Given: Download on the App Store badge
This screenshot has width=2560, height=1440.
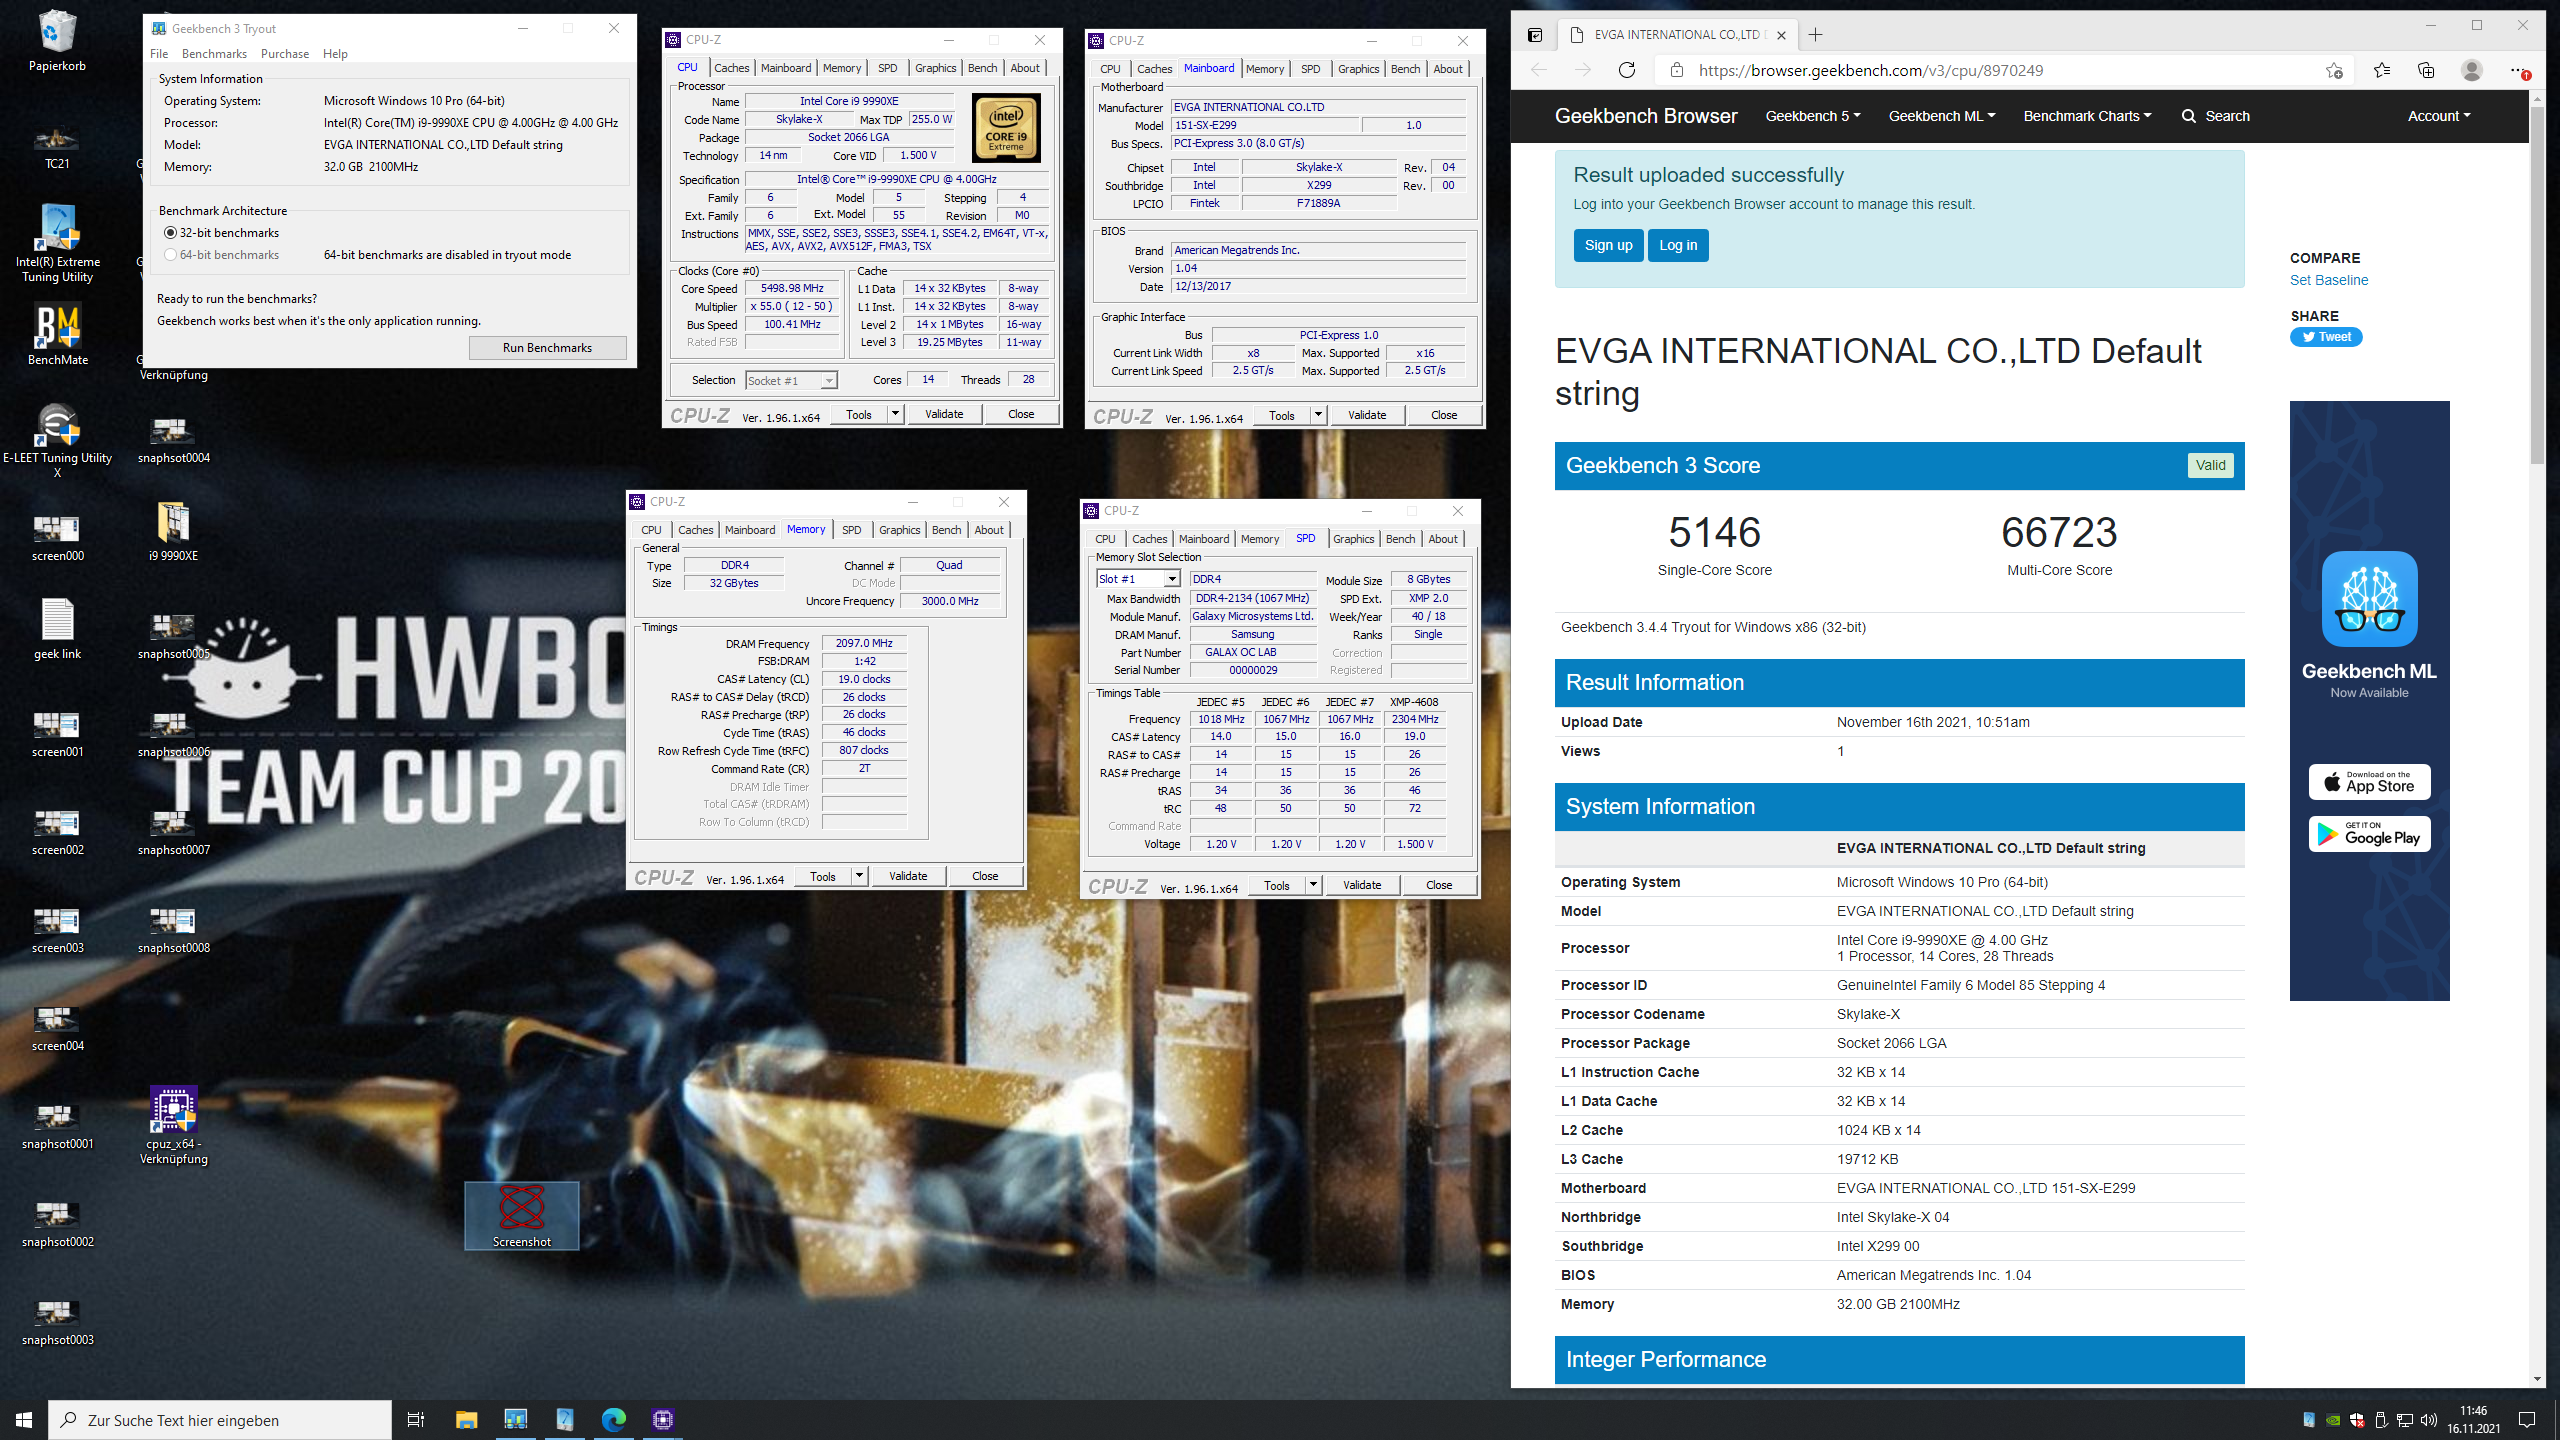Looking at the screenshot, I should pyautogui.click(x=2369, y=781).
